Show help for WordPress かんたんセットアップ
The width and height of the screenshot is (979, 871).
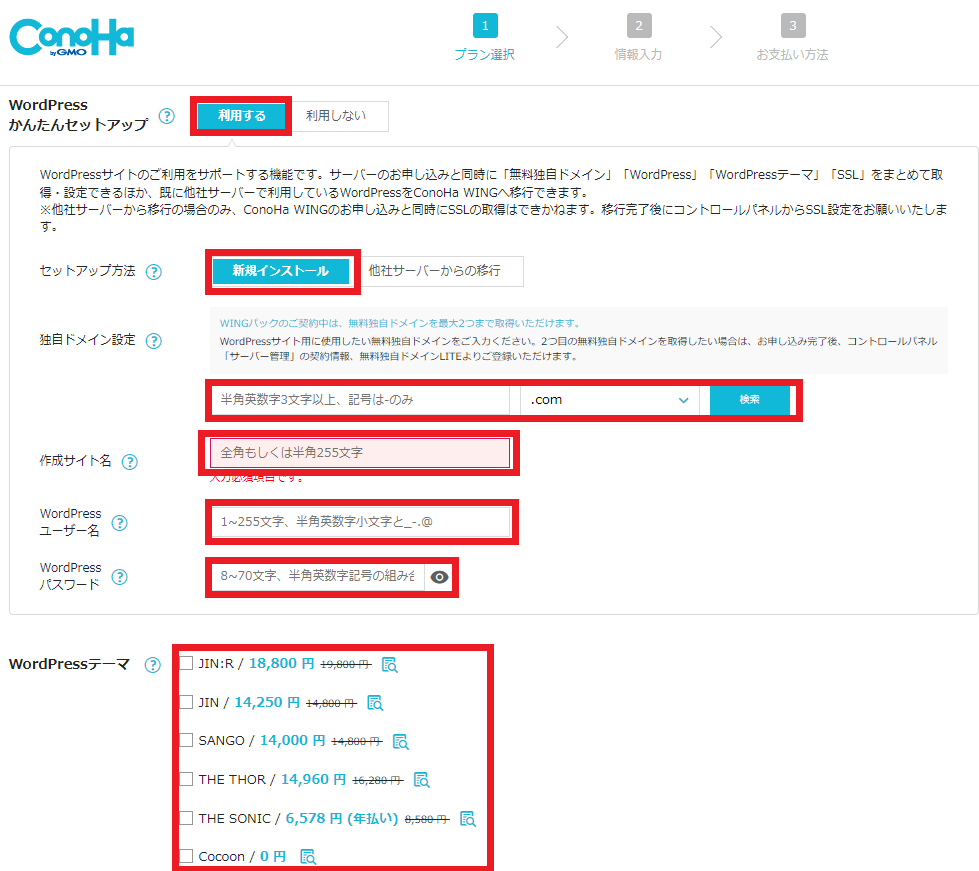167,116
